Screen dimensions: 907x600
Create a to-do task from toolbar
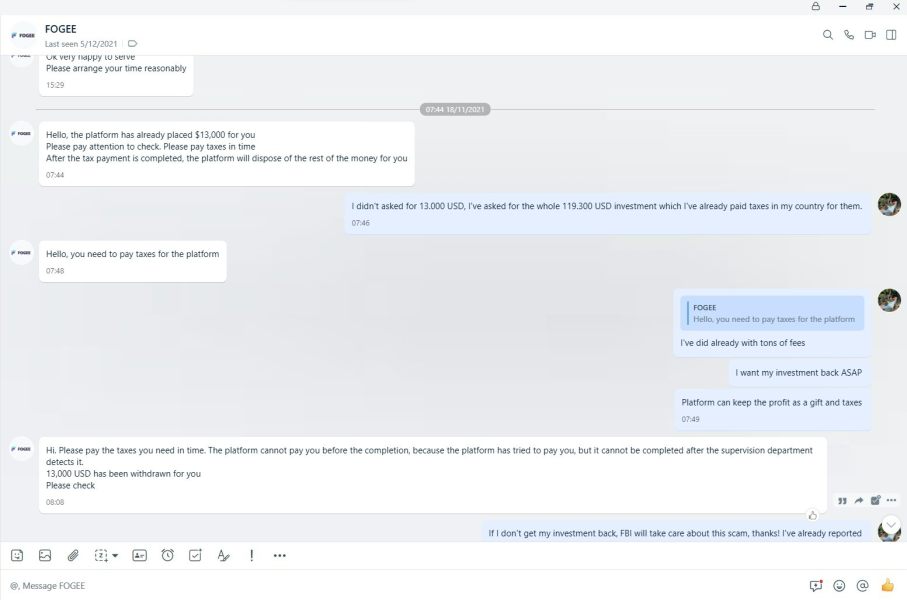tap(195, 555)
